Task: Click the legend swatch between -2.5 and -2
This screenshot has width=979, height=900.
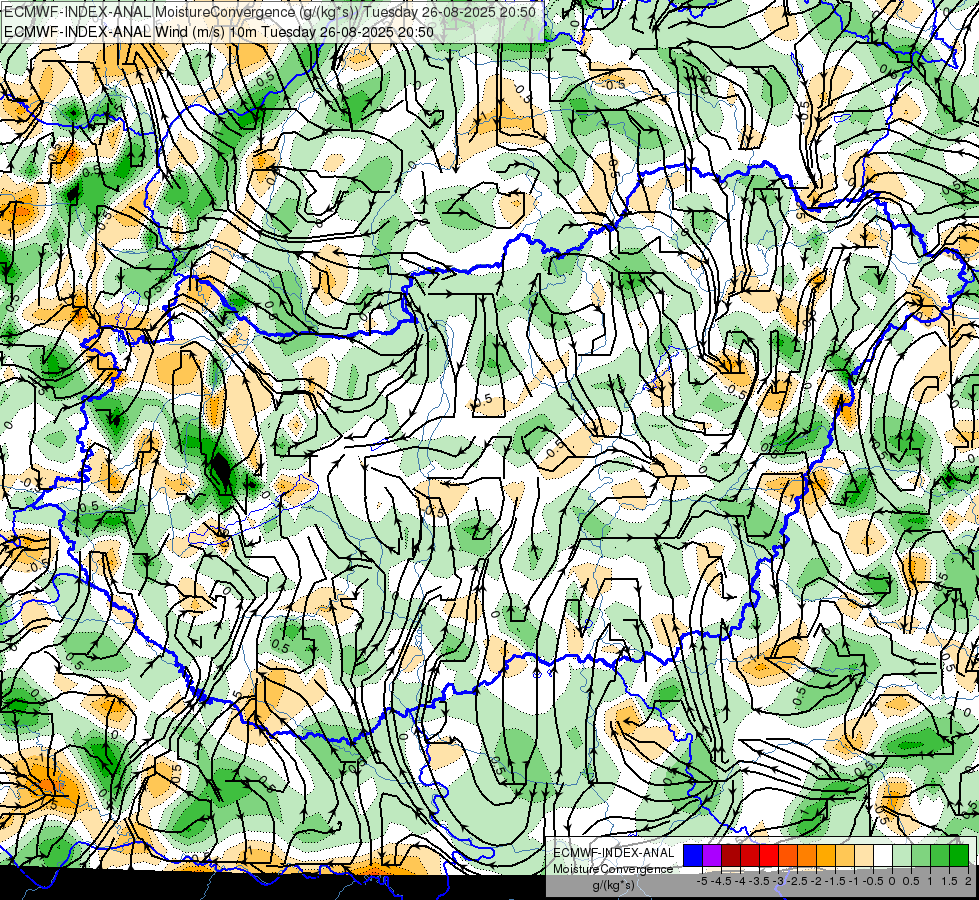Action: 807,855
